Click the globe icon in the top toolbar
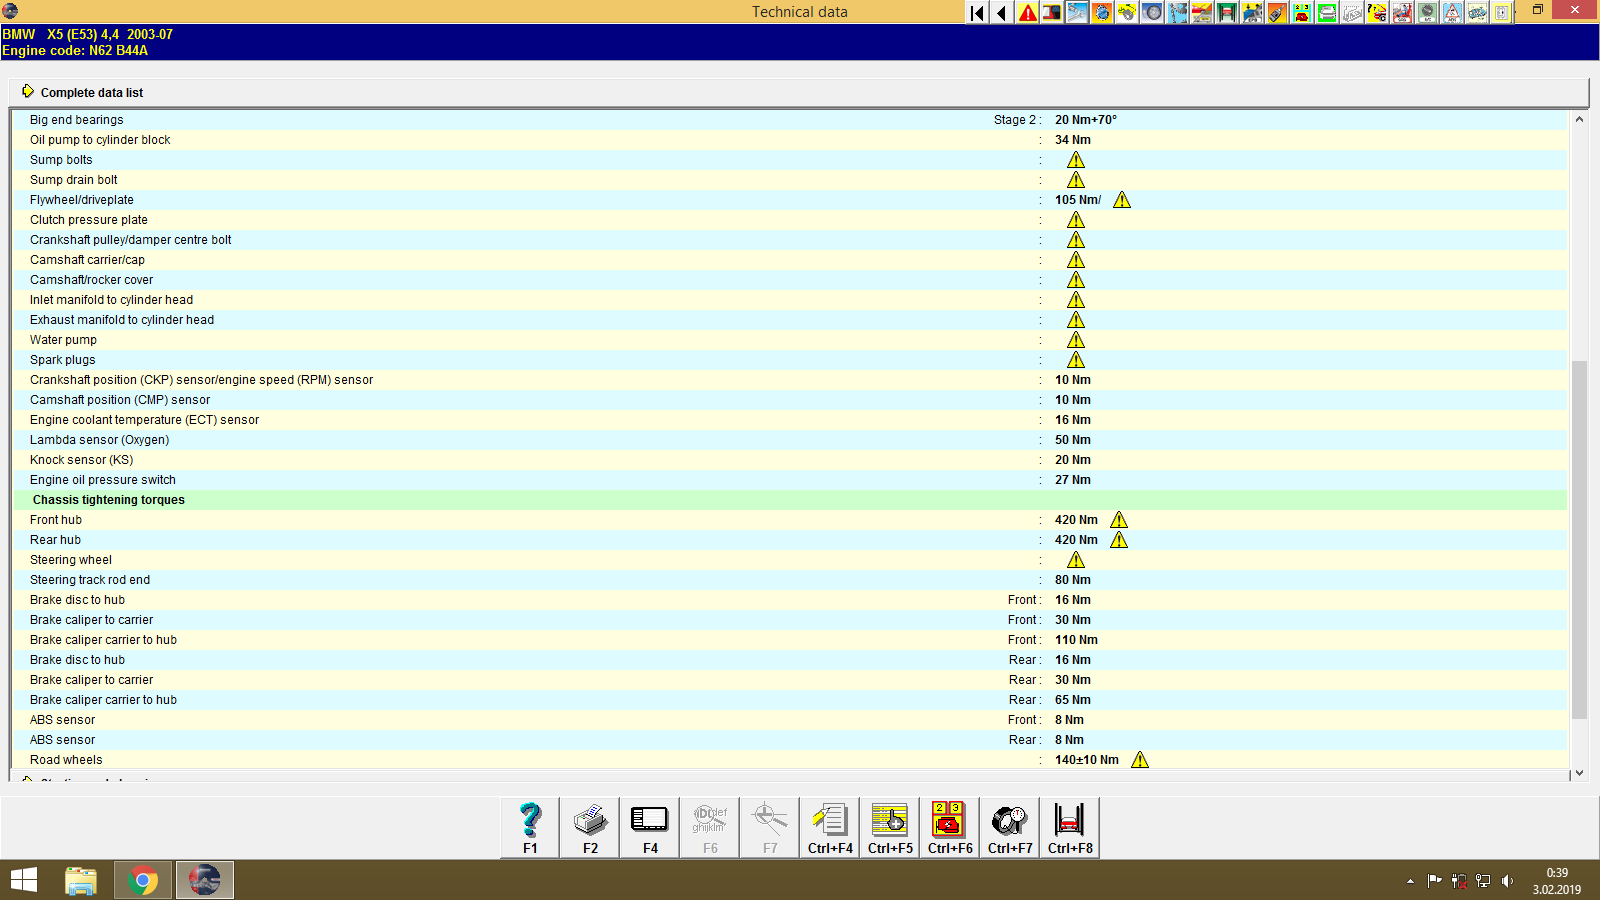The width and height of the screenshot is (1600, 900). tap(1104, 12)
